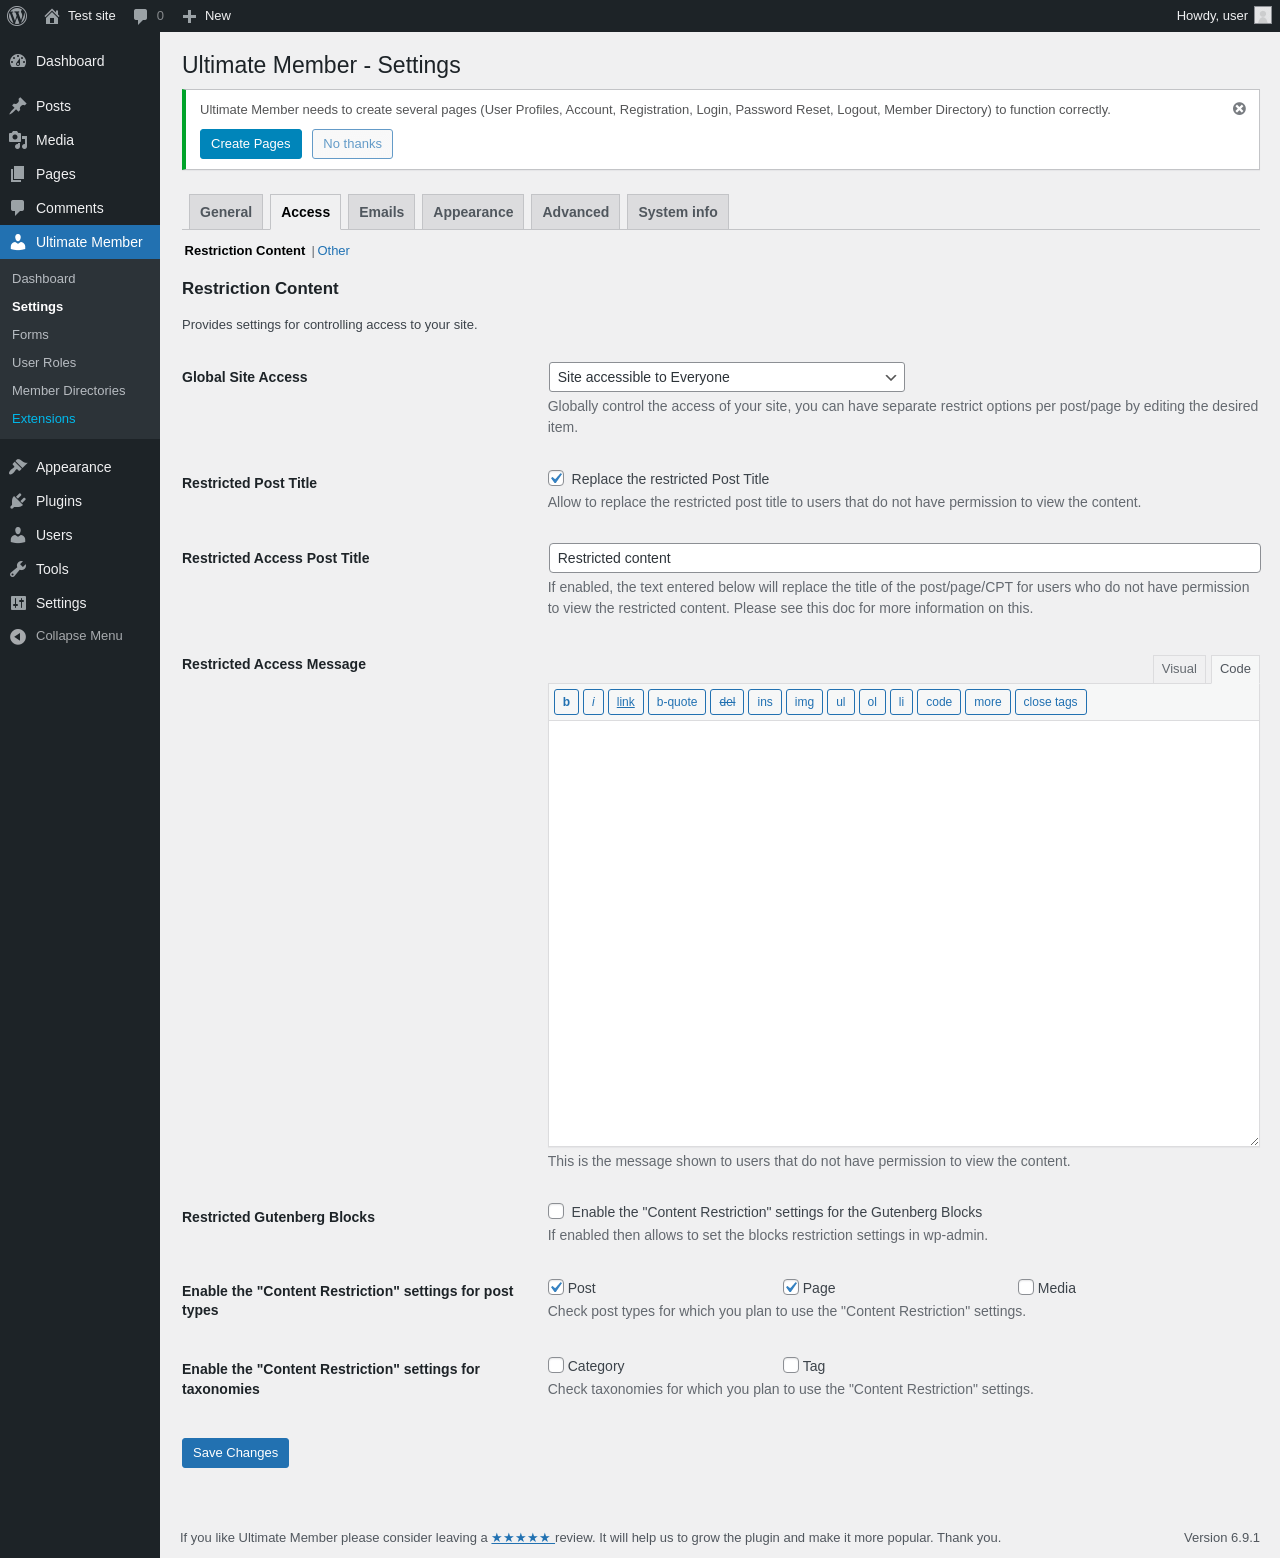Click the Dashboard gauge icon in sidebar

coord(18,61)
